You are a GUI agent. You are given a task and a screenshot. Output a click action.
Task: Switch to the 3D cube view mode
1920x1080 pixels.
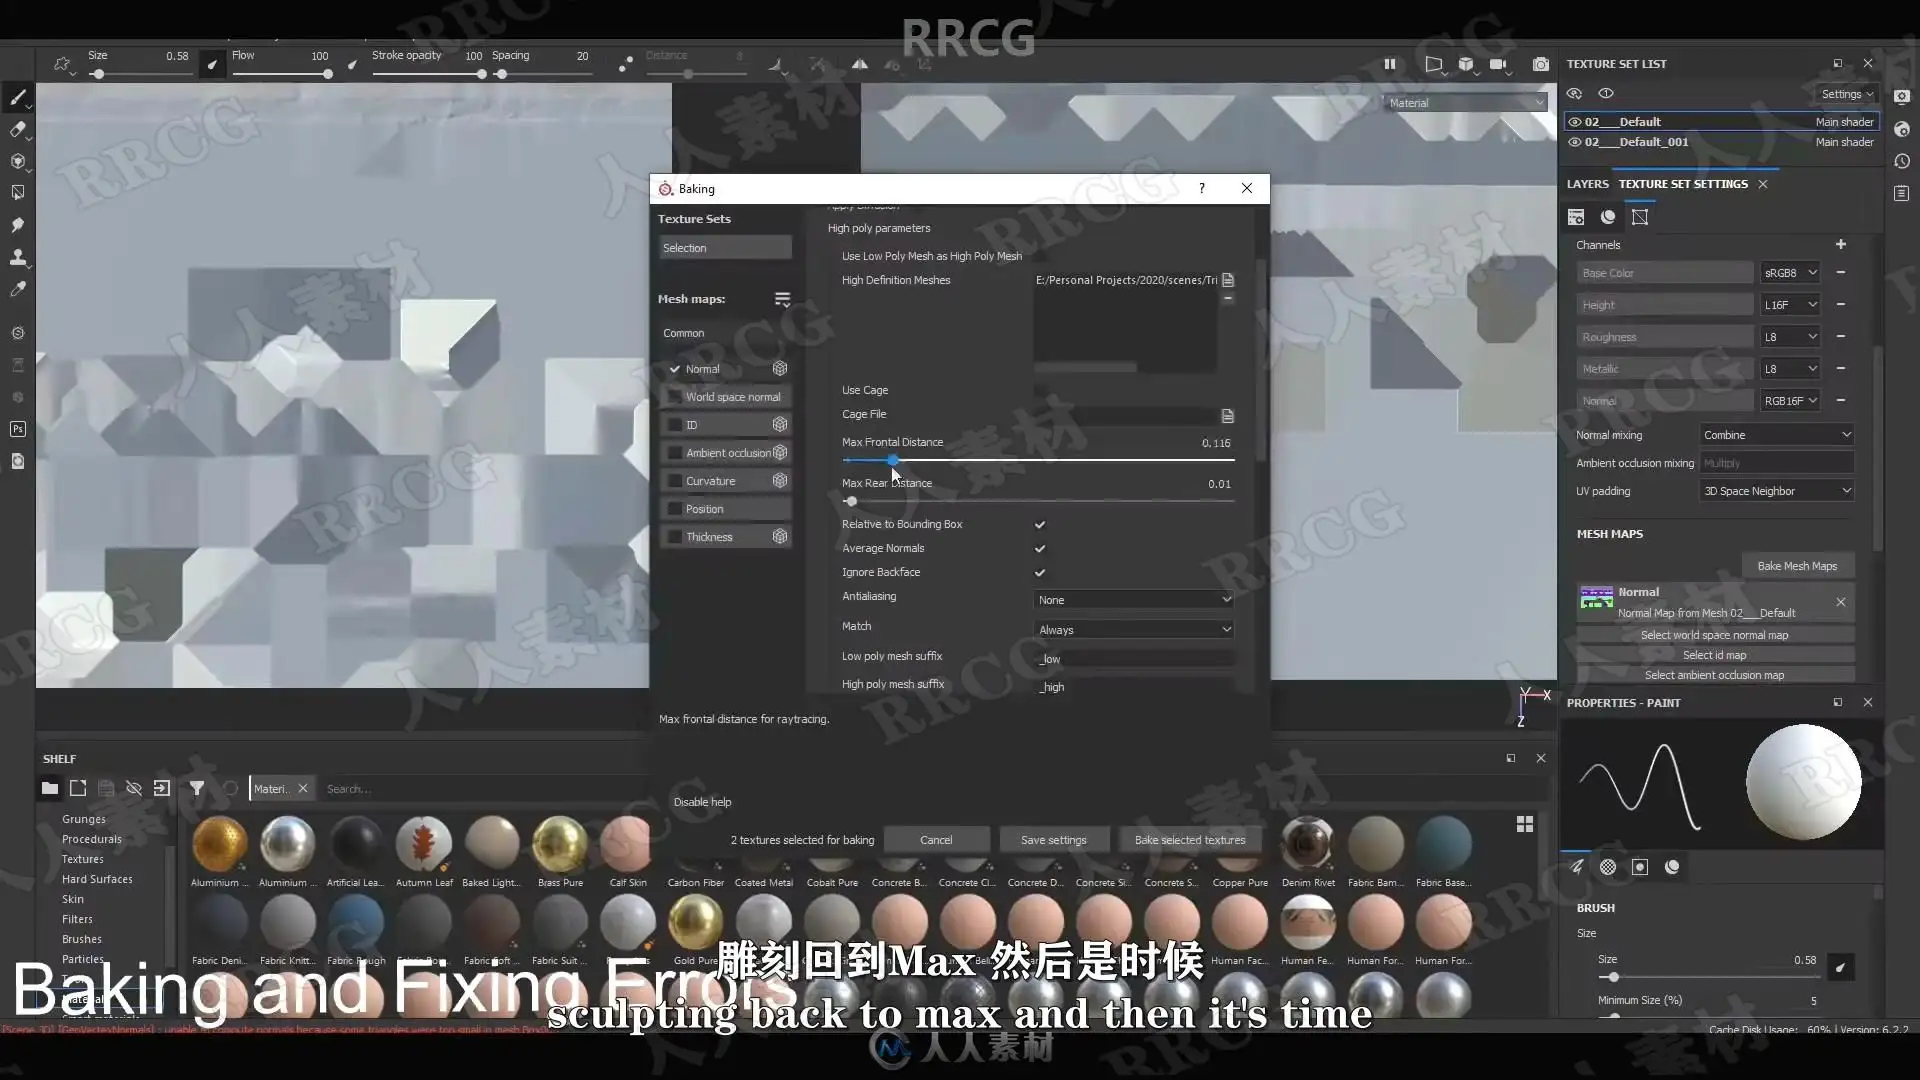(1465, 64)
